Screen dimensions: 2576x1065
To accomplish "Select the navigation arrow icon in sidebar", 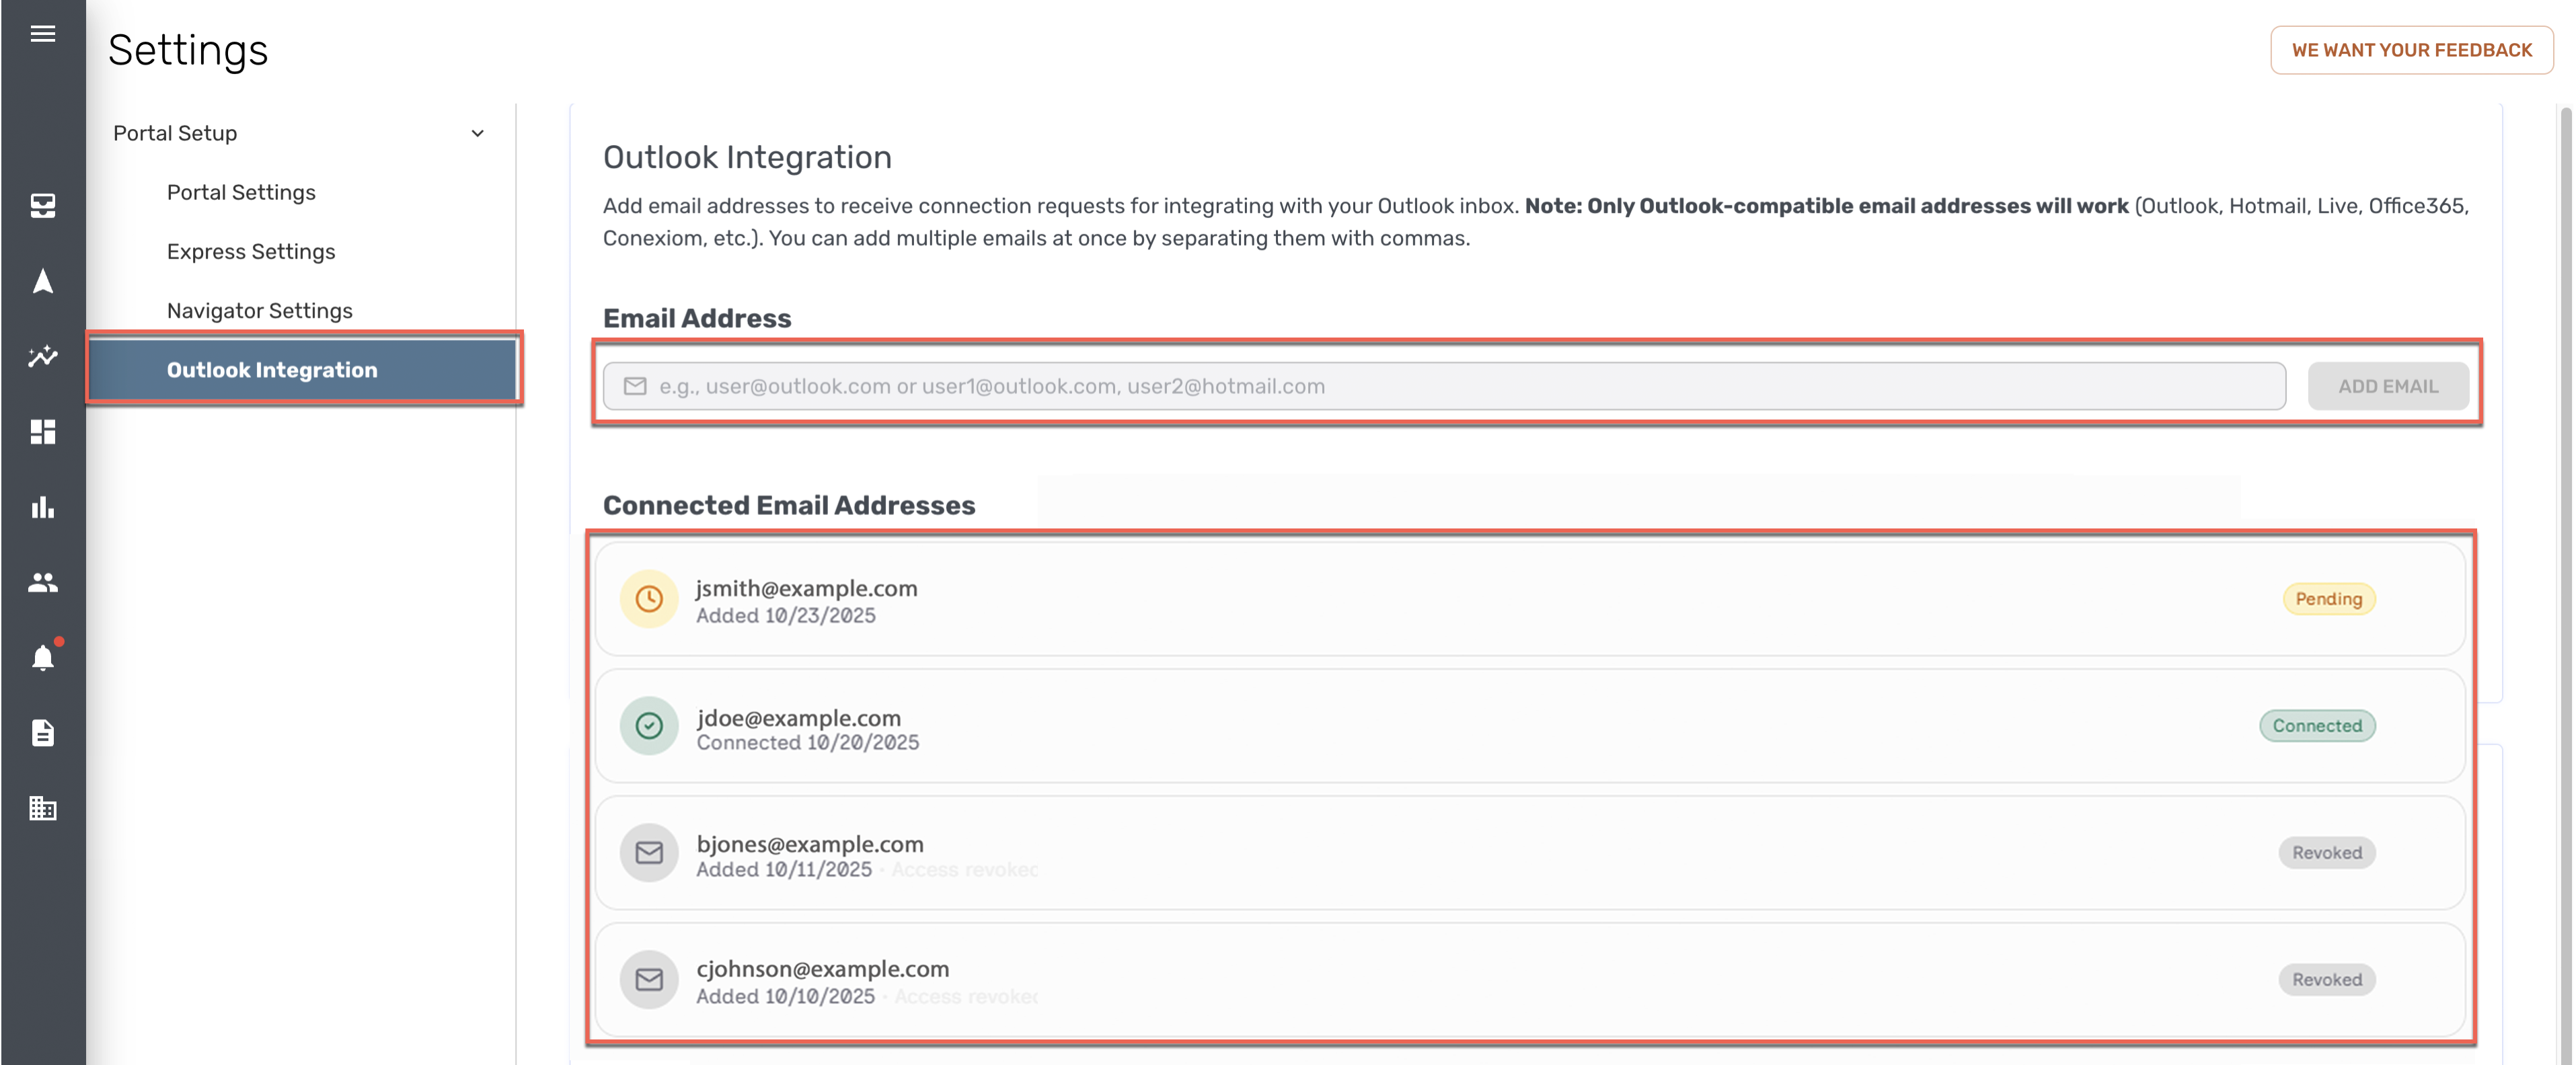I will click(x=43, y=282).
